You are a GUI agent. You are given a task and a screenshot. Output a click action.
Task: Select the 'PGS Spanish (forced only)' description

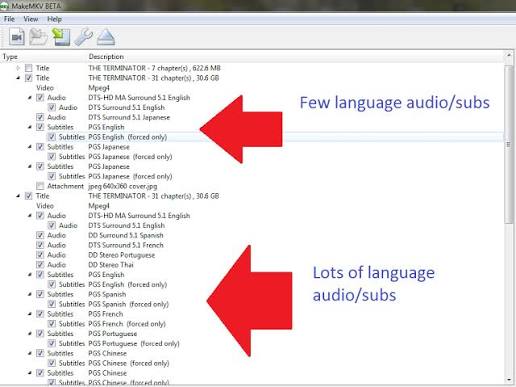(129, 304)
